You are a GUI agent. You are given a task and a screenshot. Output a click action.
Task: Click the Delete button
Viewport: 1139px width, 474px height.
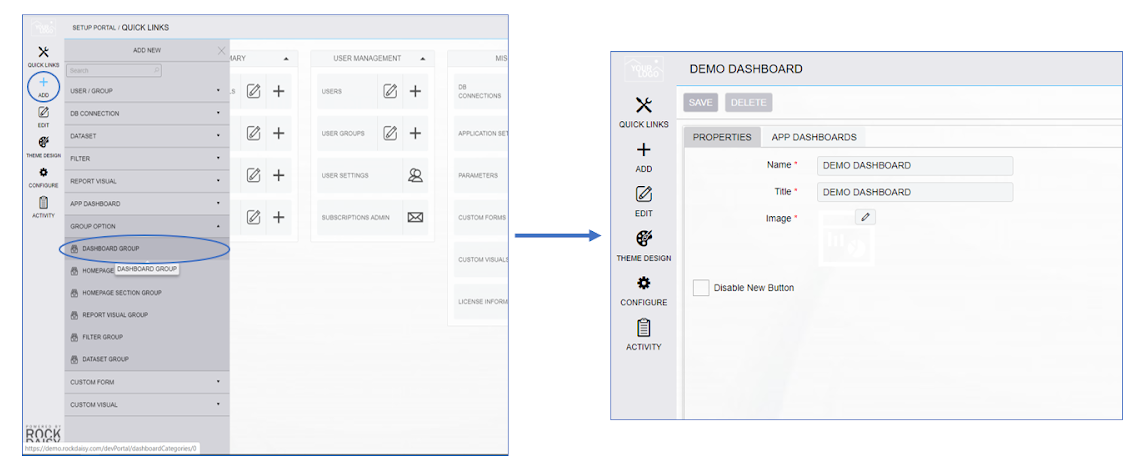point(748,102)
